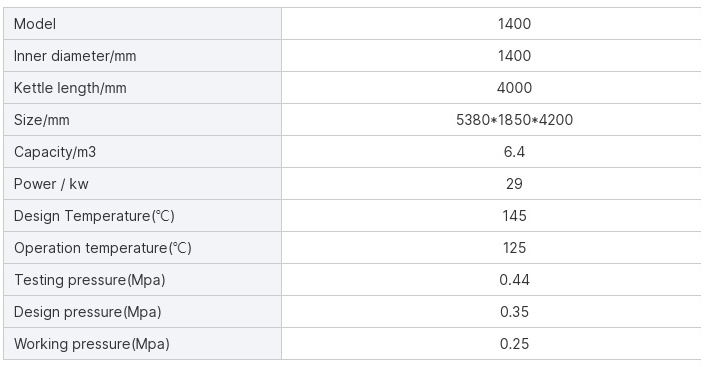The width and height of the screenshot is (707, 367).
Task: Click the Power / kw label
Action: click(51, 184)
